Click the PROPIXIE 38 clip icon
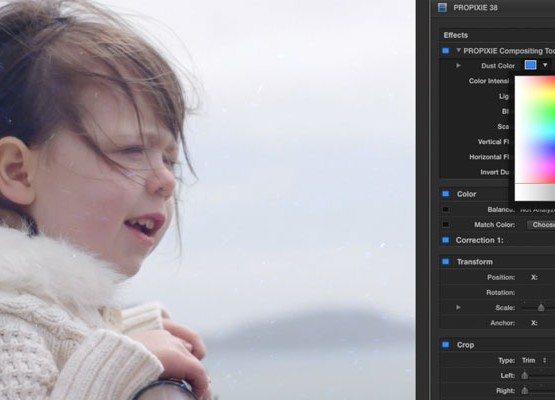This screenshot has width=555, height=400. coord(442,7)
